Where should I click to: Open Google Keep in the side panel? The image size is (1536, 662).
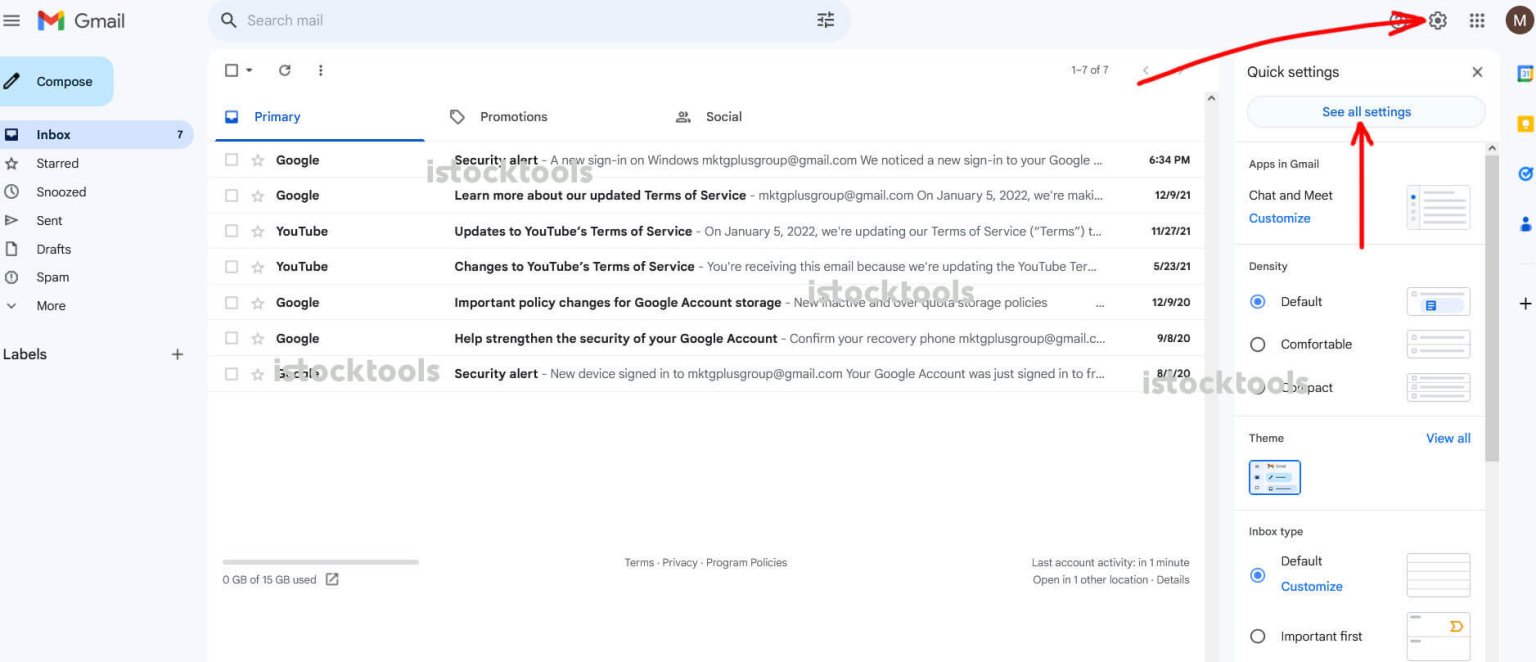(x=1525, y=123)
